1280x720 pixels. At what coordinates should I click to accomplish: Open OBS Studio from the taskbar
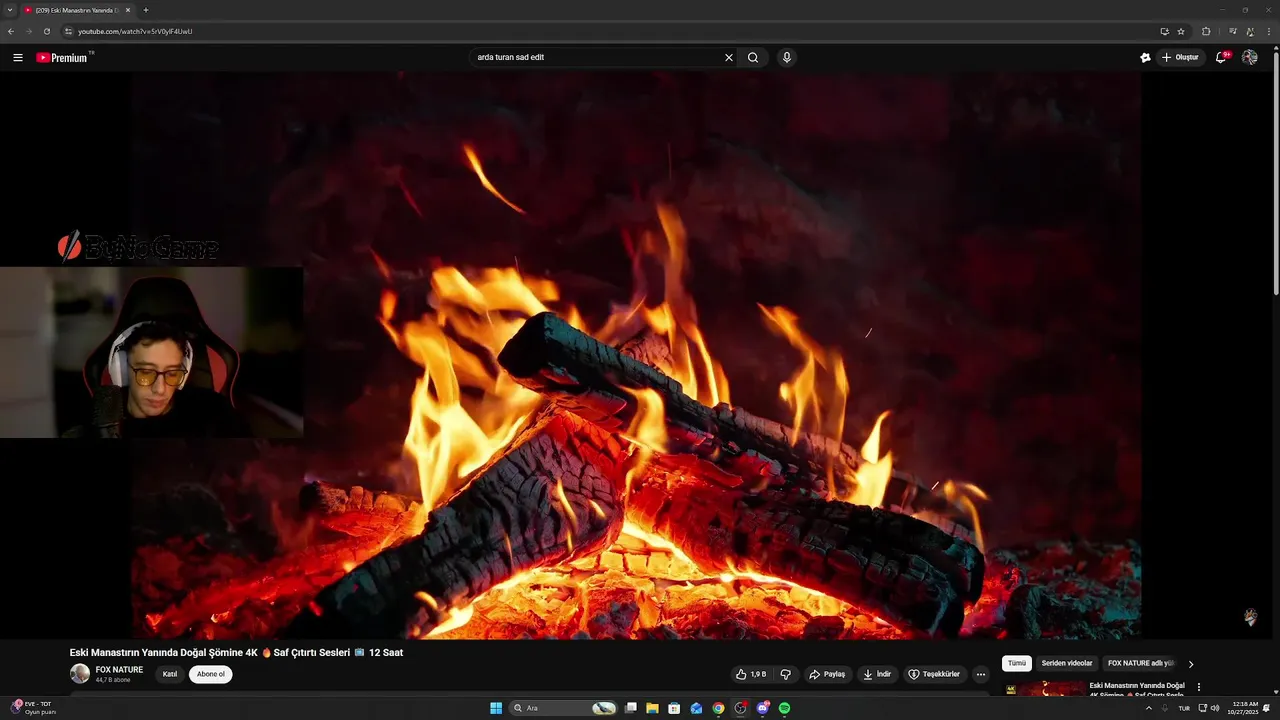coord(741,708)
